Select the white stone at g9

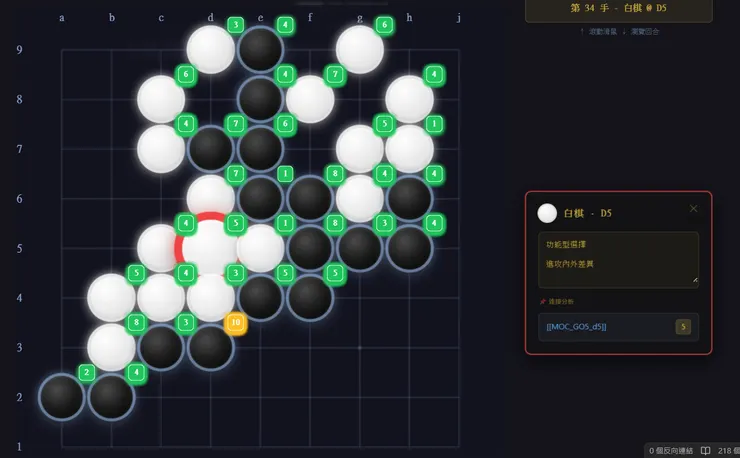(x=360, y=50)
